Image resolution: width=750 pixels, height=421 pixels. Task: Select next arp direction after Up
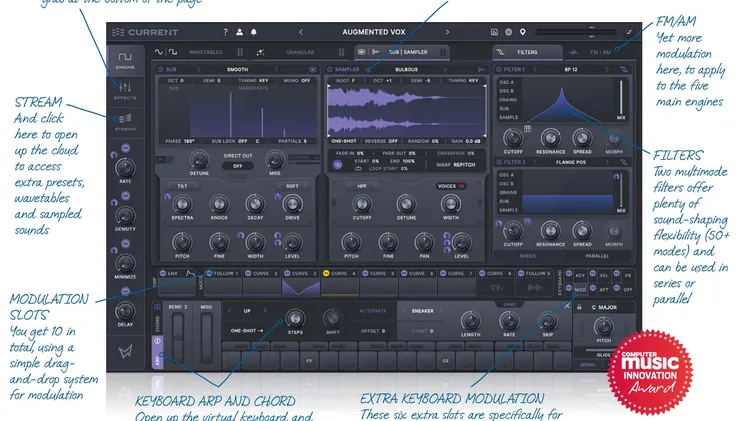pos(265,310)
